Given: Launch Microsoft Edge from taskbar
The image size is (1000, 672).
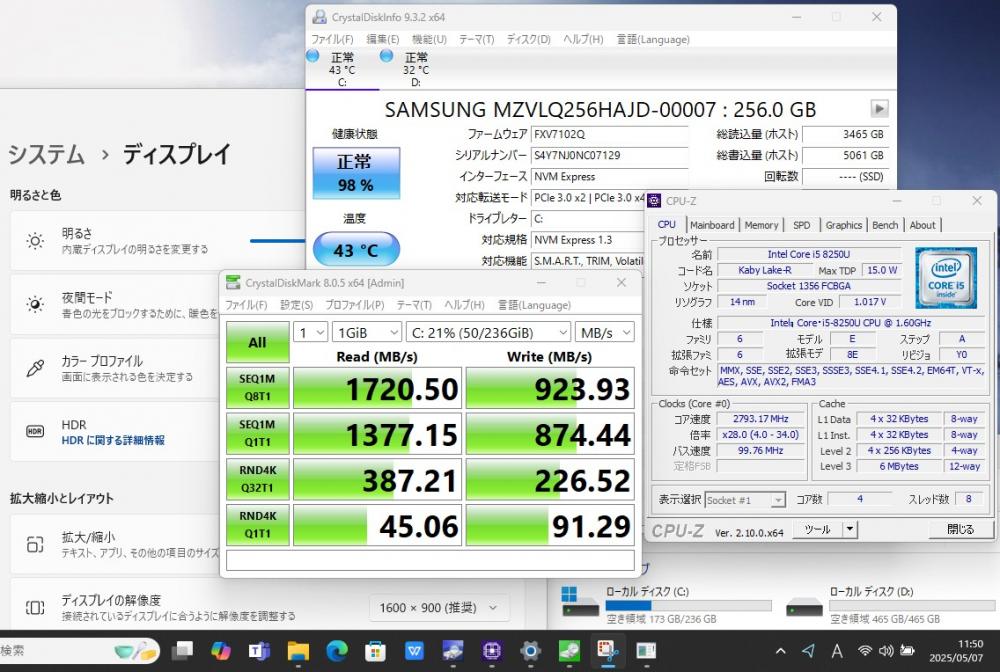Looking at the screenshot, I should click(337, 651).
